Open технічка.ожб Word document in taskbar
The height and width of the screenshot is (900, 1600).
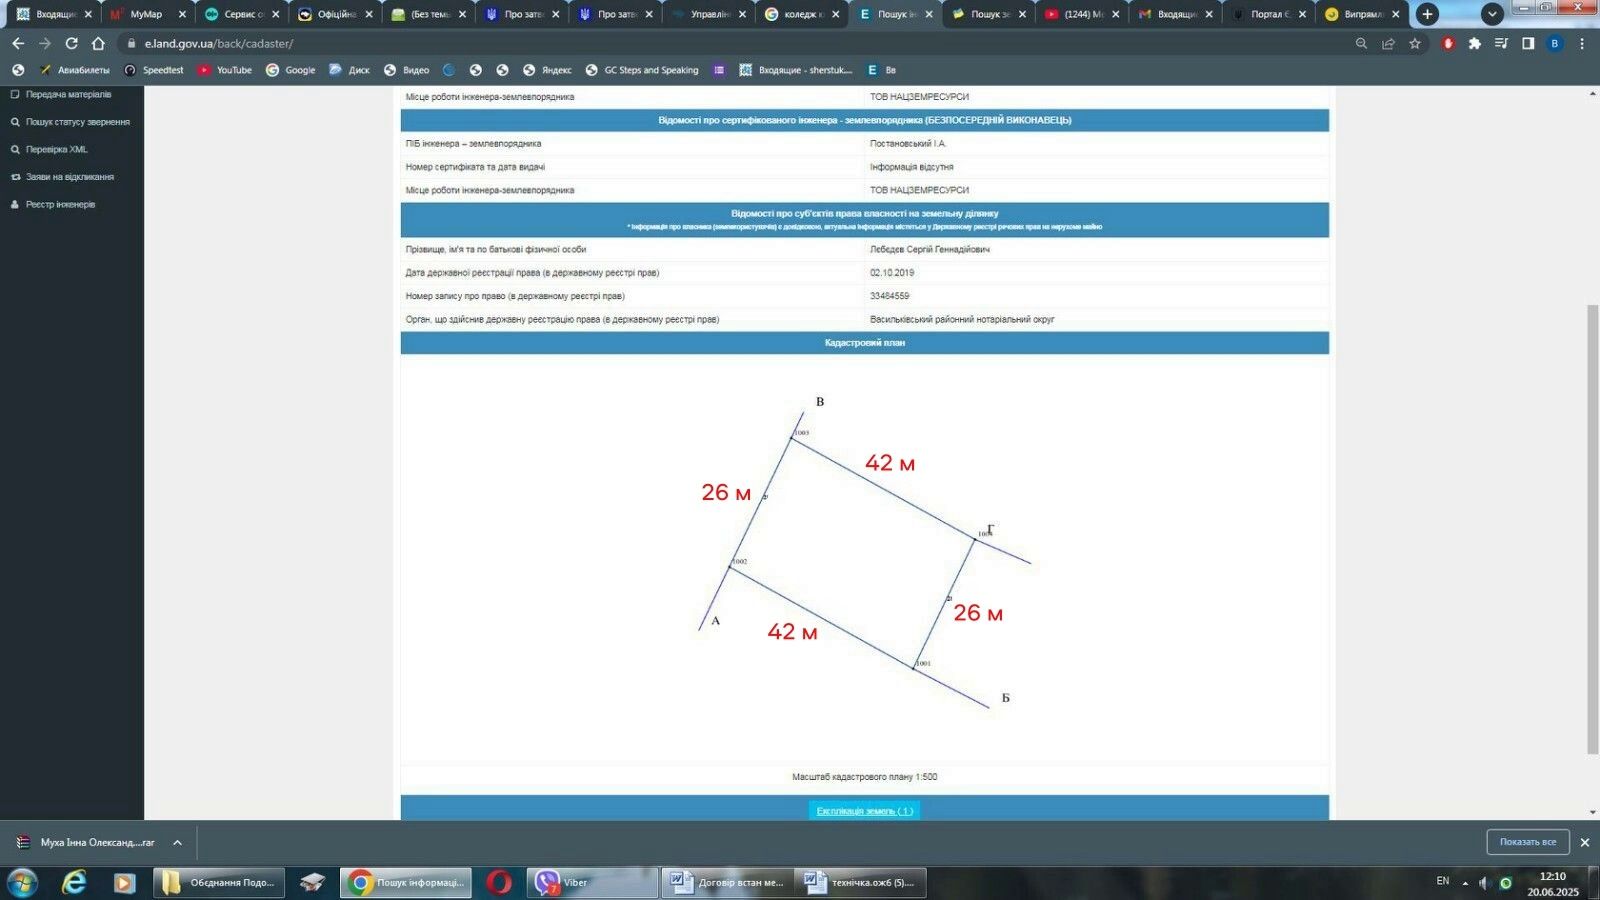[861, 882]
